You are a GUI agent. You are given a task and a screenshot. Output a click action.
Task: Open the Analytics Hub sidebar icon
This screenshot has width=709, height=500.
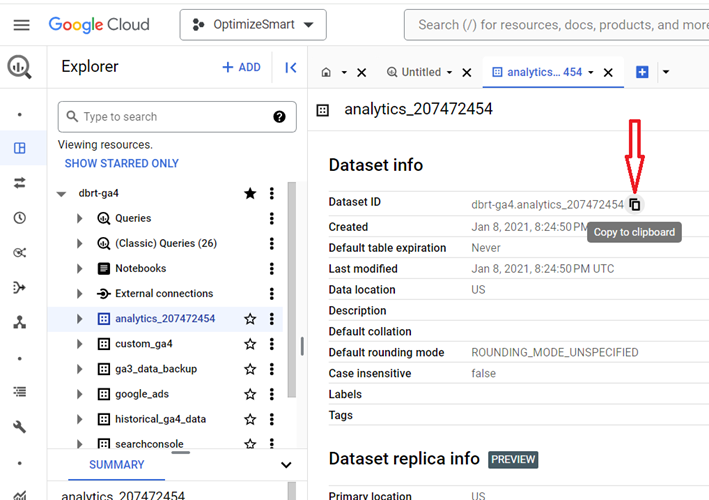[x=19, y=252]
